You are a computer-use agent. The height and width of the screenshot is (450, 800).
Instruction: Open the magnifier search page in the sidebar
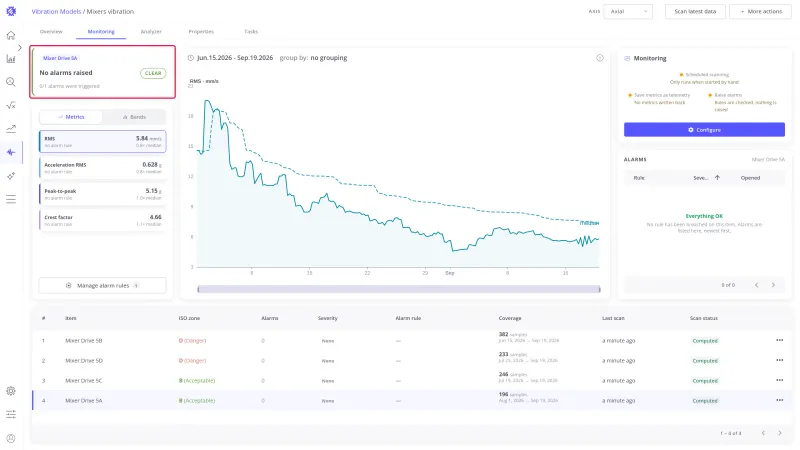click(x=11, y=82)
